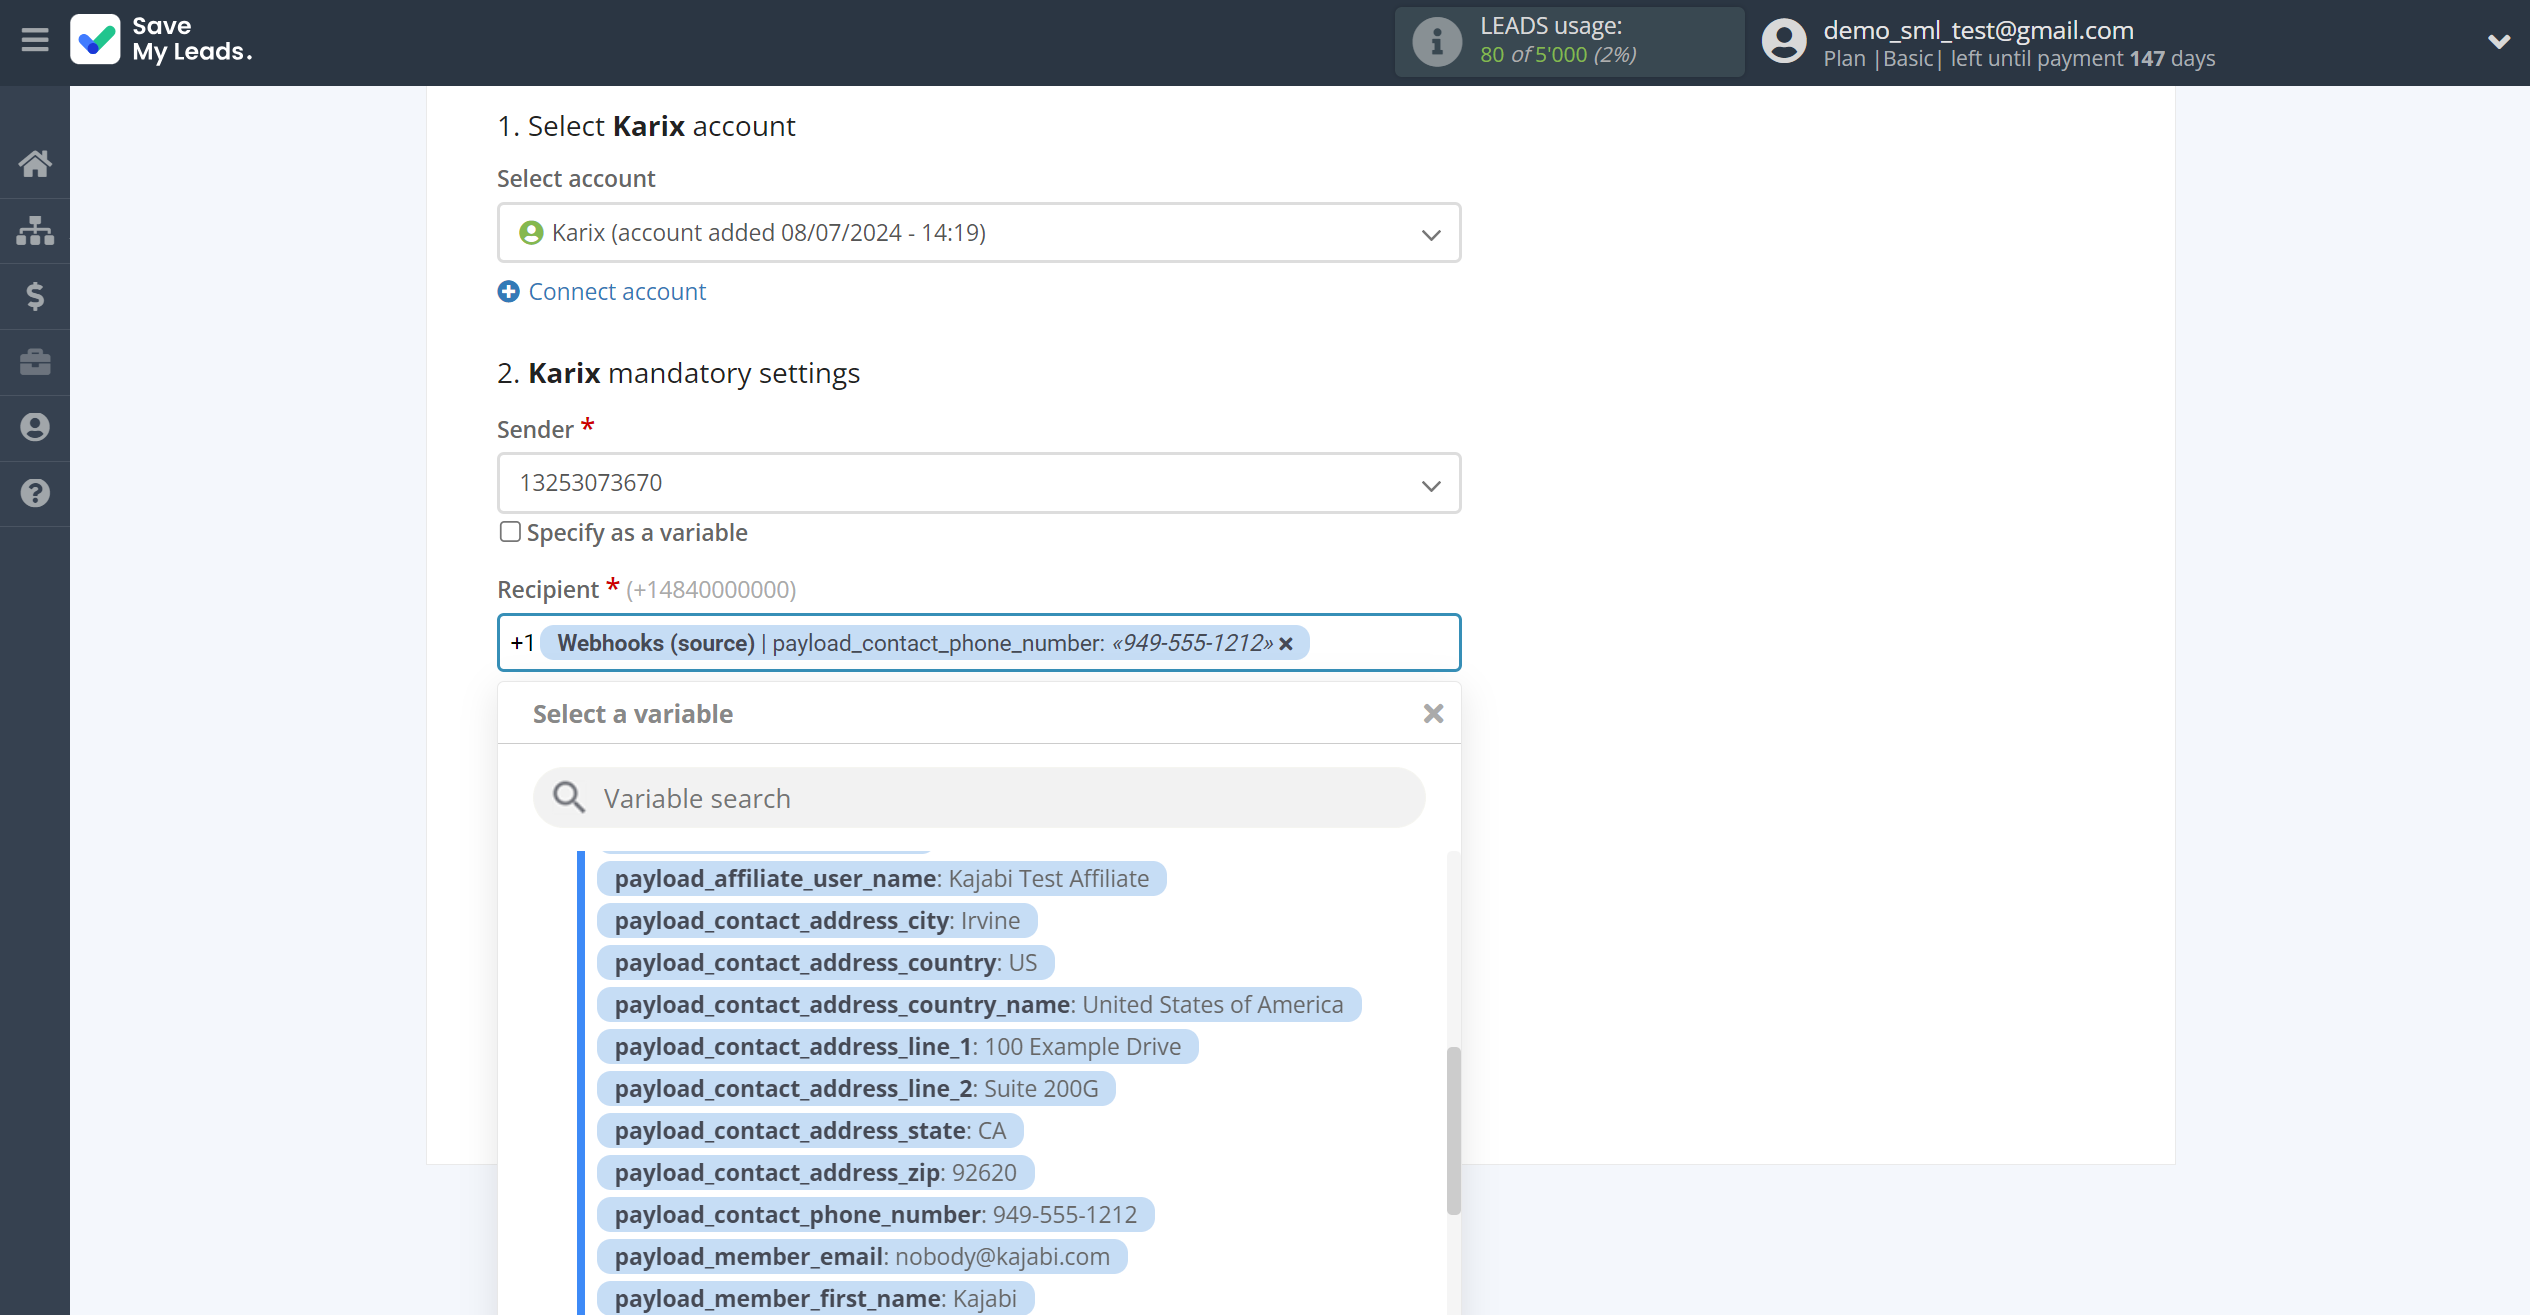Toggle Specify as a variable checkbox
This screenshot has height=1315, width=2530.
pyautogui.click(x=510, y=532)
